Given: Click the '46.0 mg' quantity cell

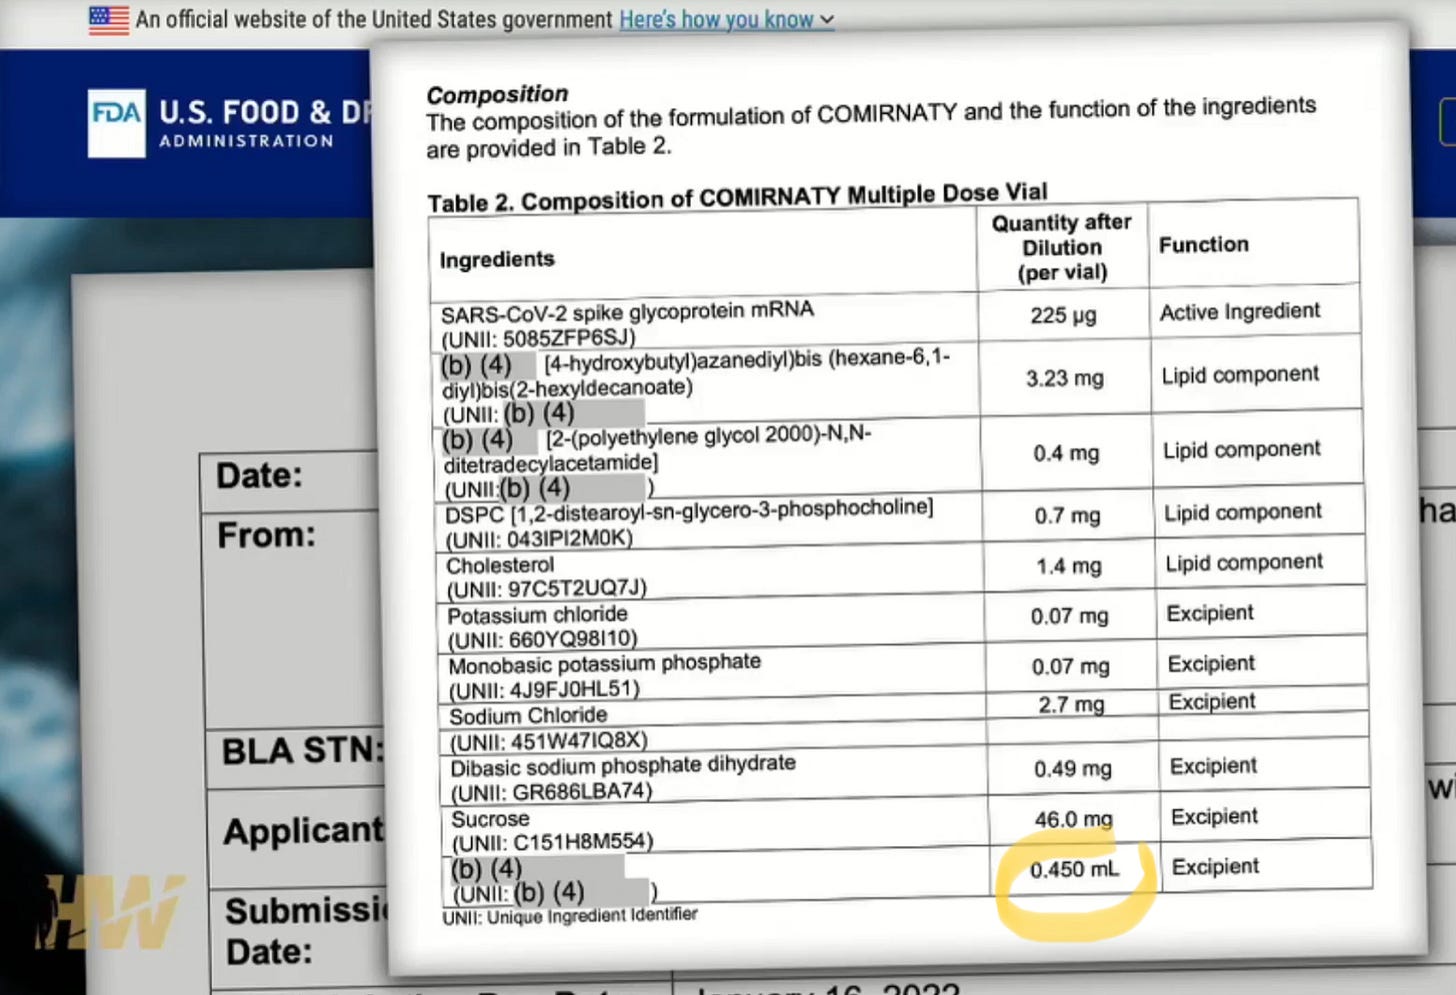Looking at the screenshot, I should point(1074,819).
